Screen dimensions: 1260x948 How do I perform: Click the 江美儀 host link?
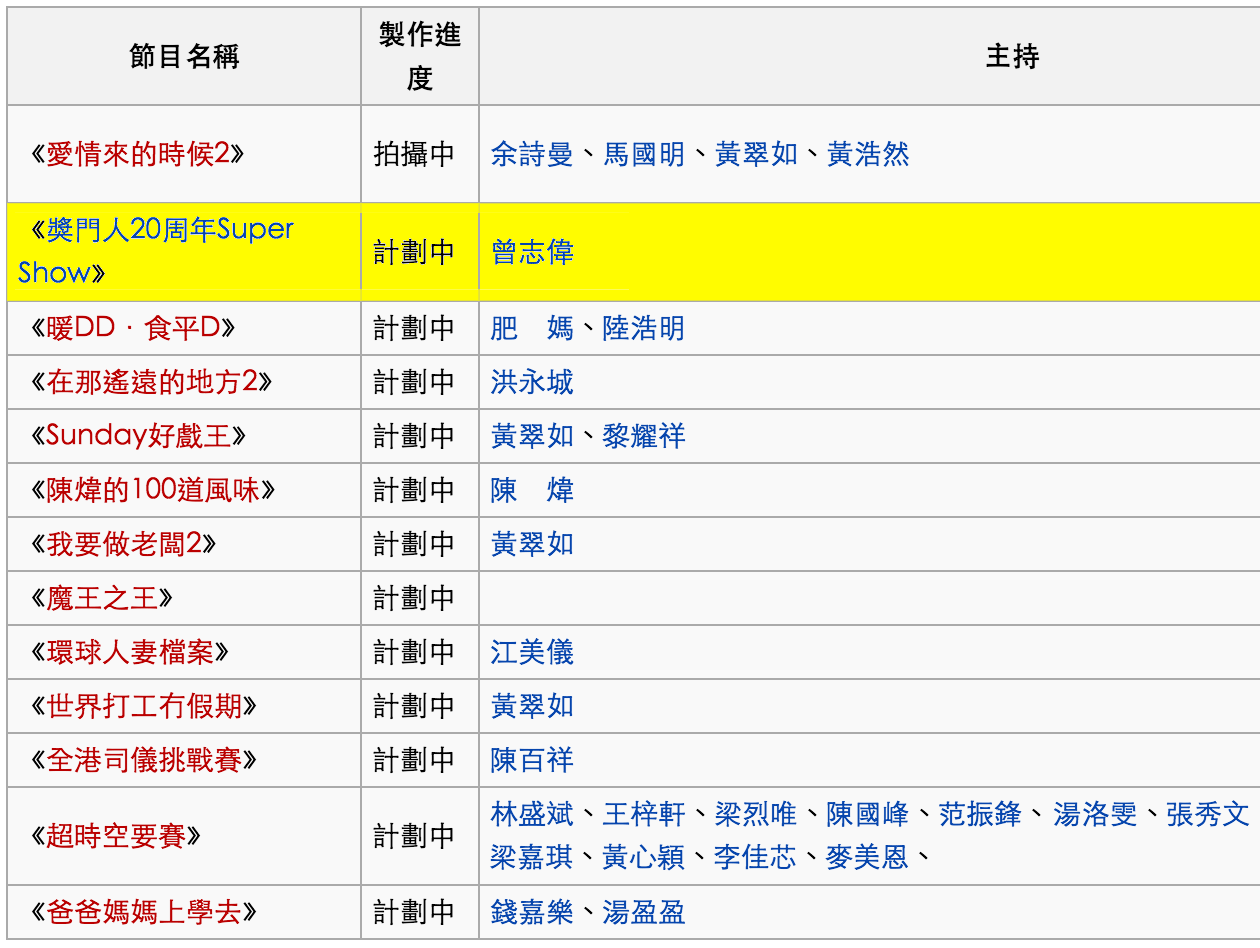533,651
